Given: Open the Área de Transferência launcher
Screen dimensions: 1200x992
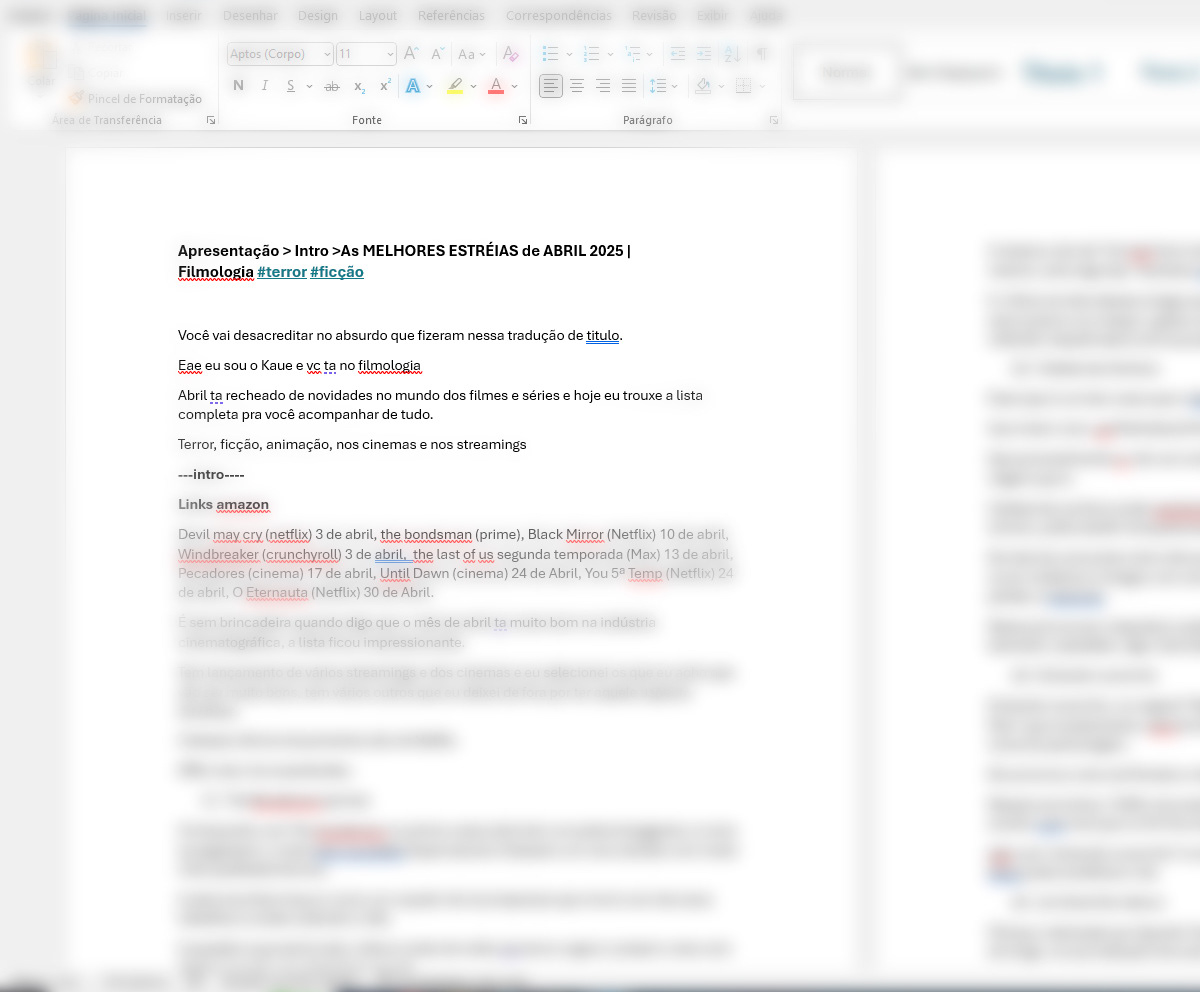Looking at the screenshot, I should pos(211,120).
